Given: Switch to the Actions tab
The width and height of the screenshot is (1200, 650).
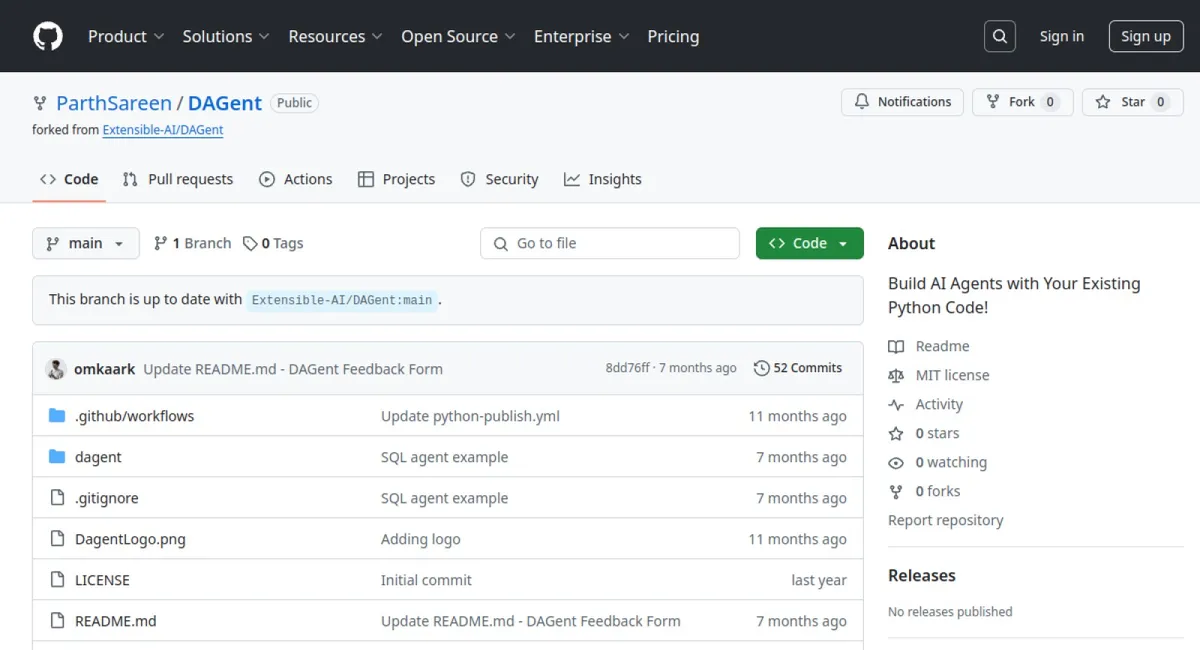Looking at the screenshot, I should [296, 179].
